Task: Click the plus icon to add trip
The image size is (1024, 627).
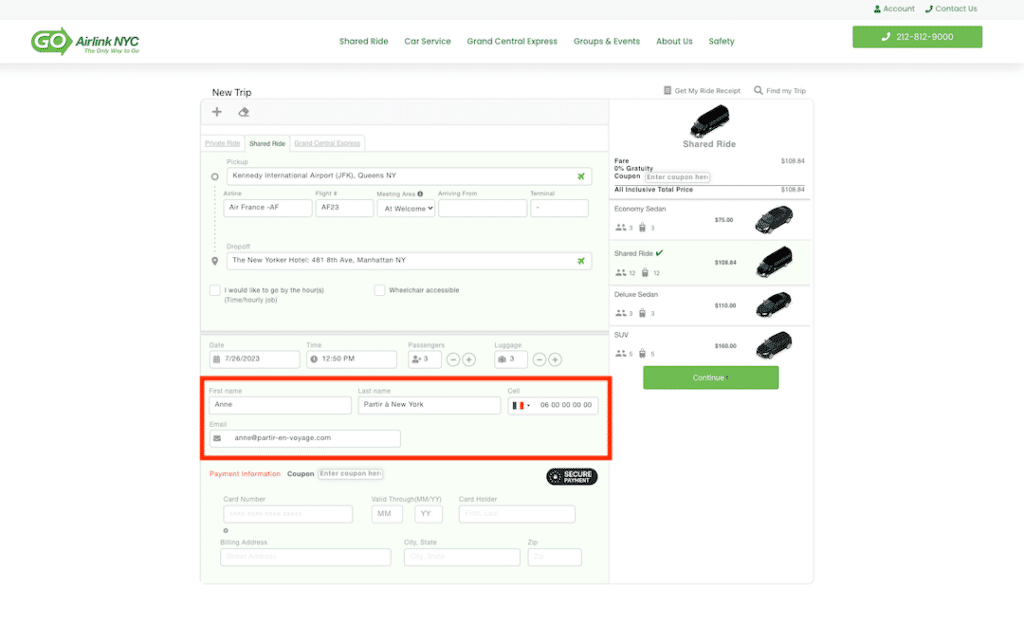Action: click(217, 112)
